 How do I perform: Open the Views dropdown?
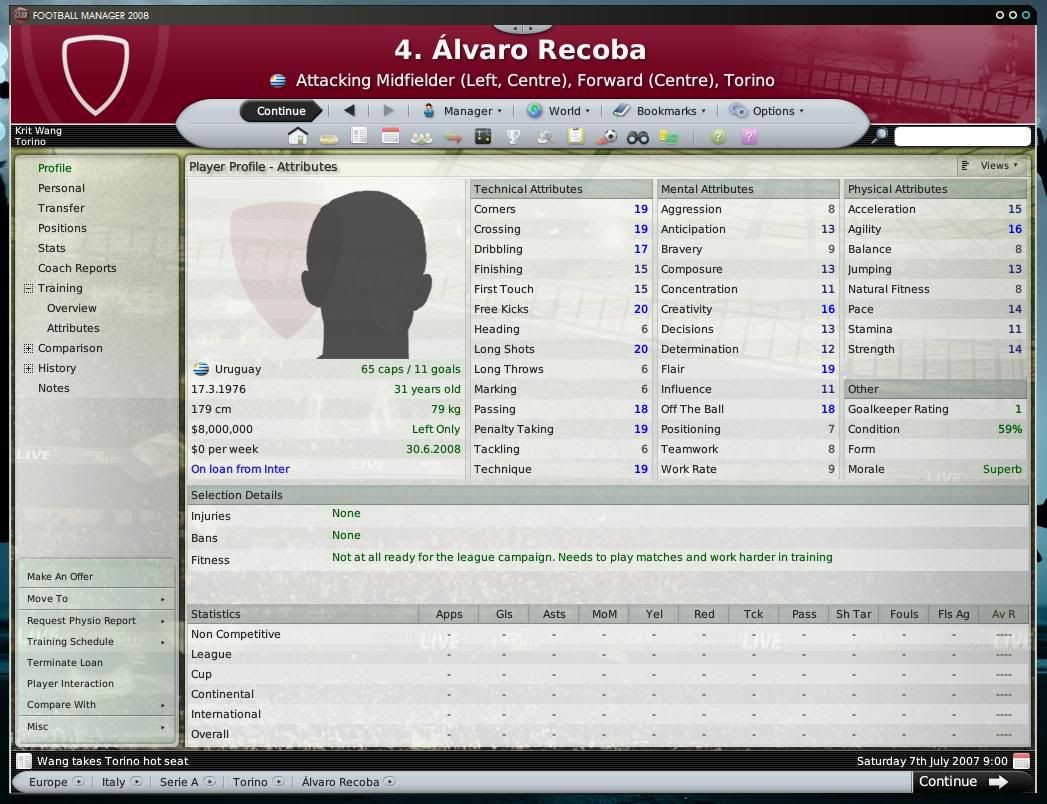click(x=990, y=166)
